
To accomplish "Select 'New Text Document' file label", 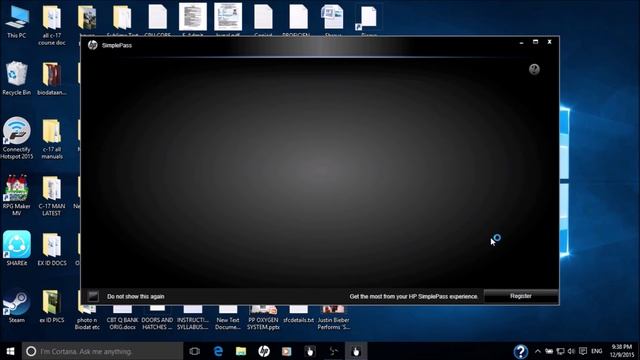I will (228, 323).
